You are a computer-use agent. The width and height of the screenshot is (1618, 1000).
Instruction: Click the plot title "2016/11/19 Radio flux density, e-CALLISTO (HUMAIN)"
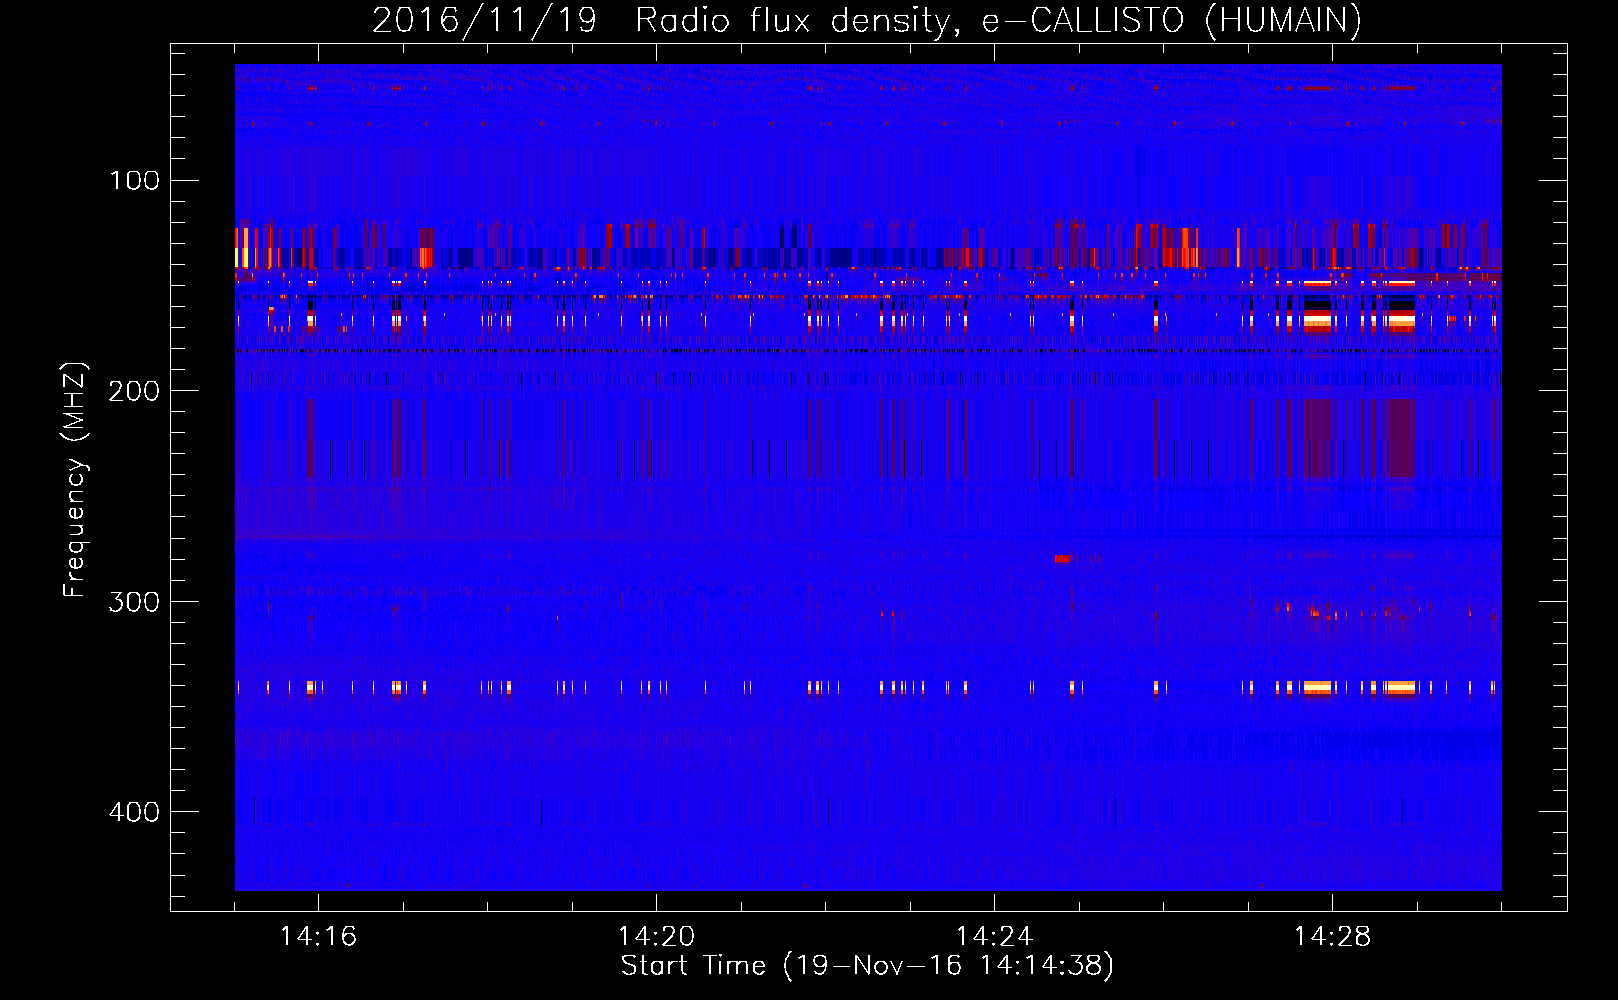[x=867, y=20]
